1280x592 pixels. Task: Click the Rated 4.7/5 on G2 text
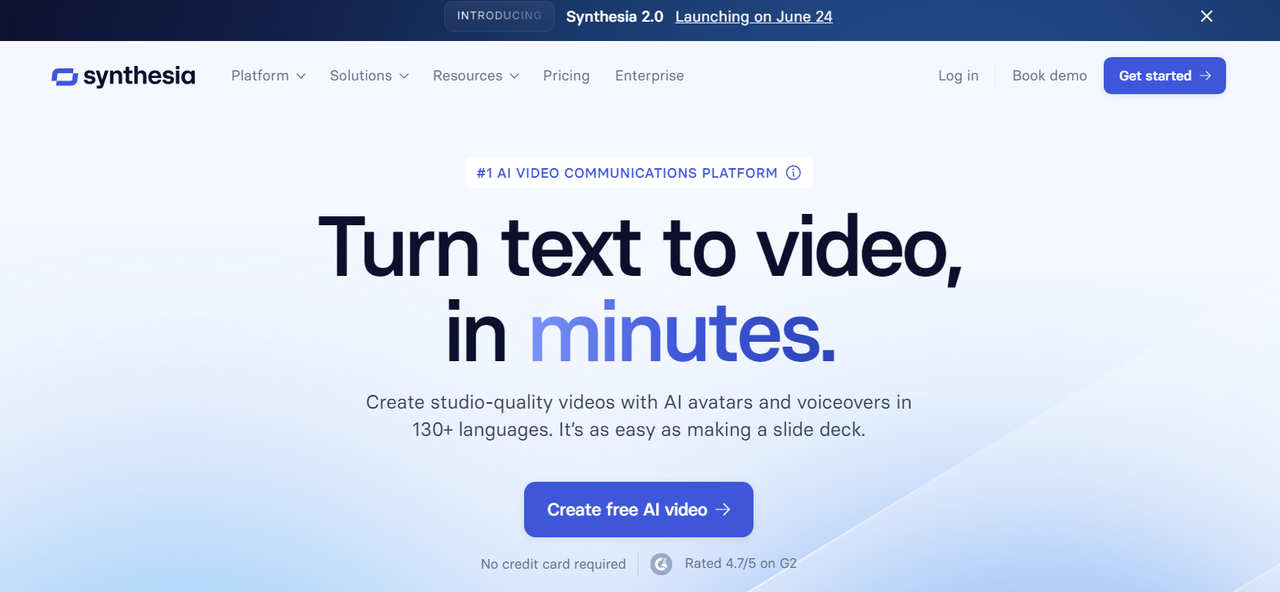click(741, 564)
